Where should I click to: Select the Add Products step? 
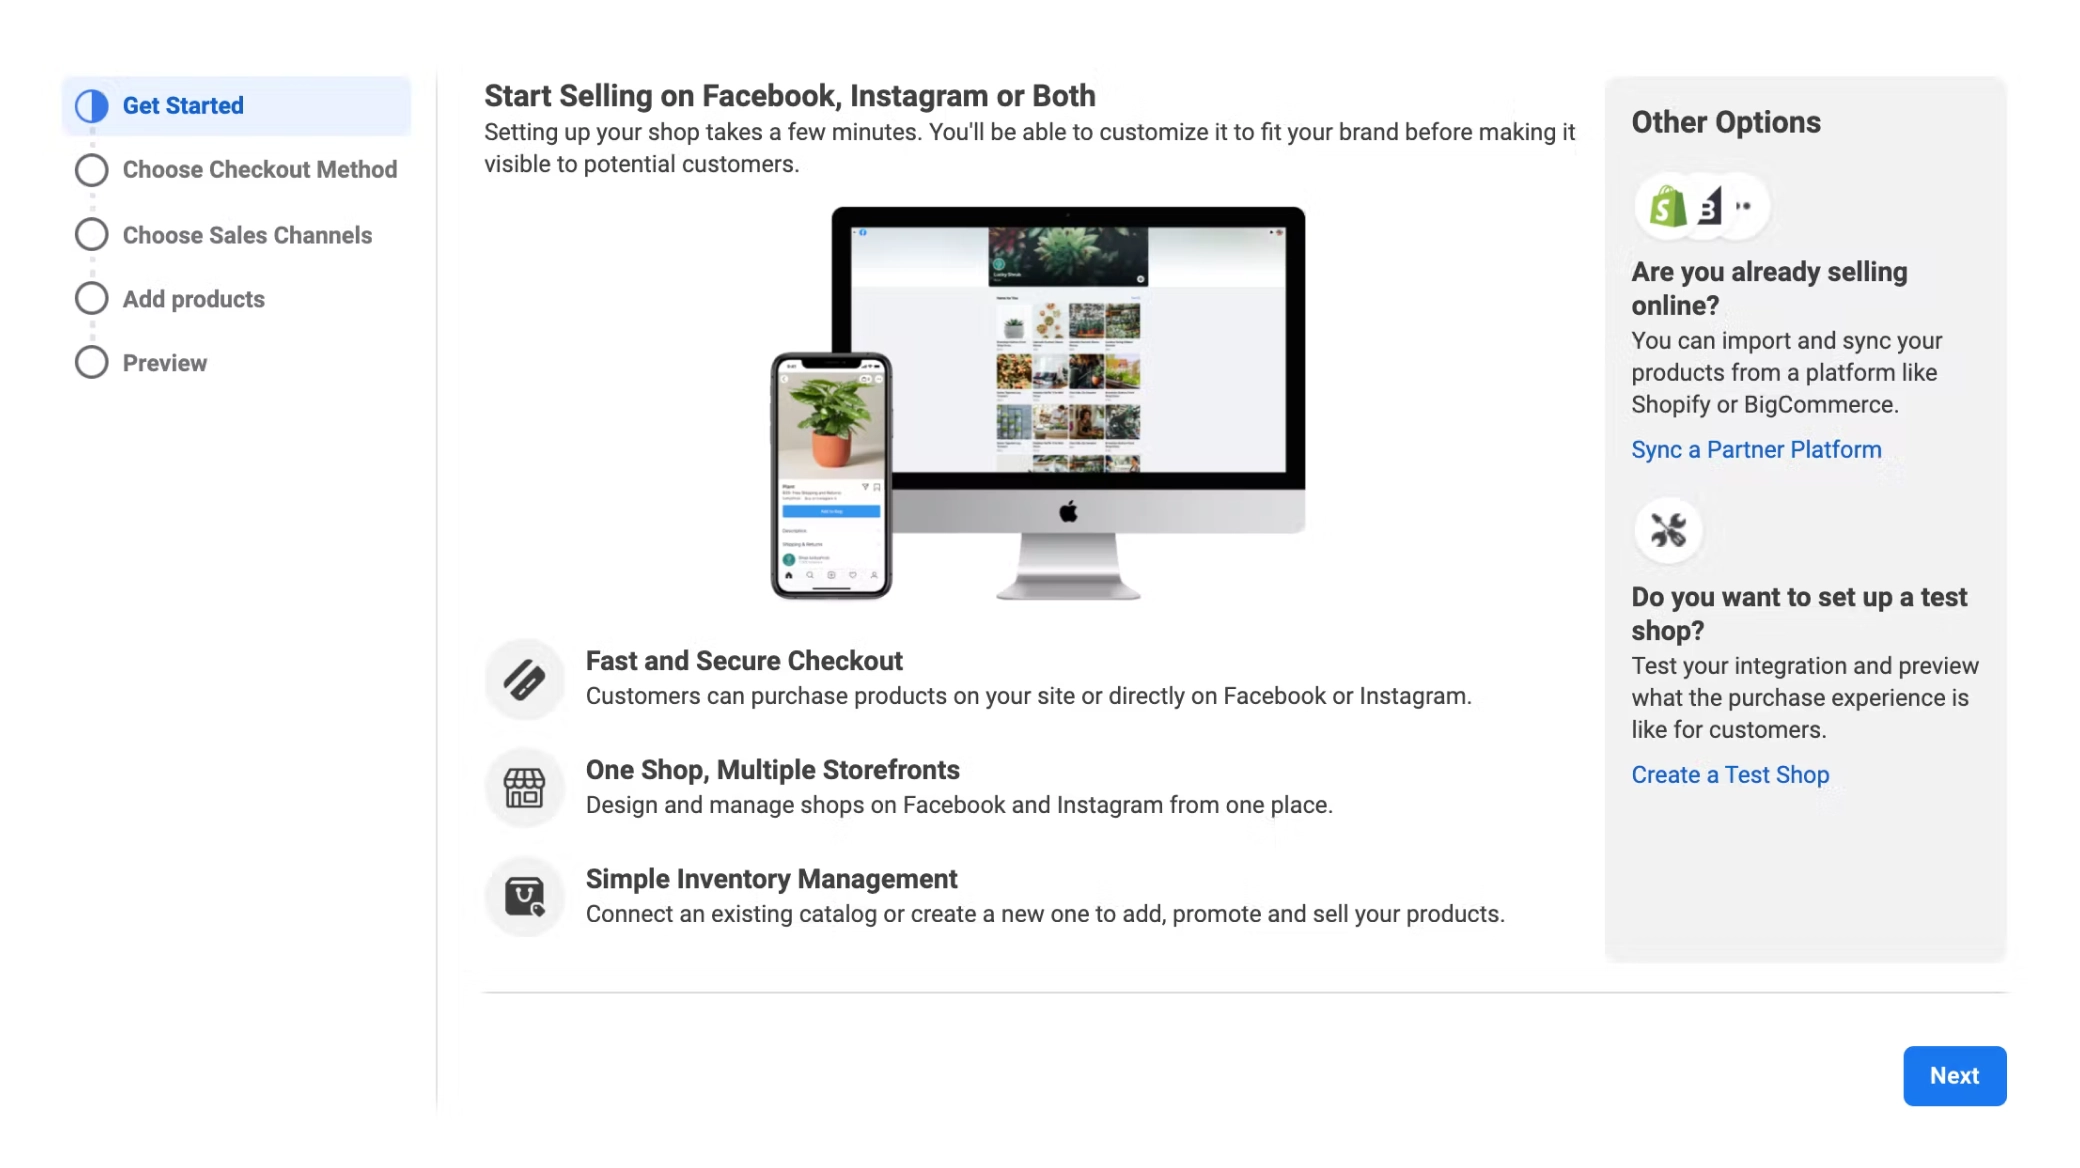[193, 298]
